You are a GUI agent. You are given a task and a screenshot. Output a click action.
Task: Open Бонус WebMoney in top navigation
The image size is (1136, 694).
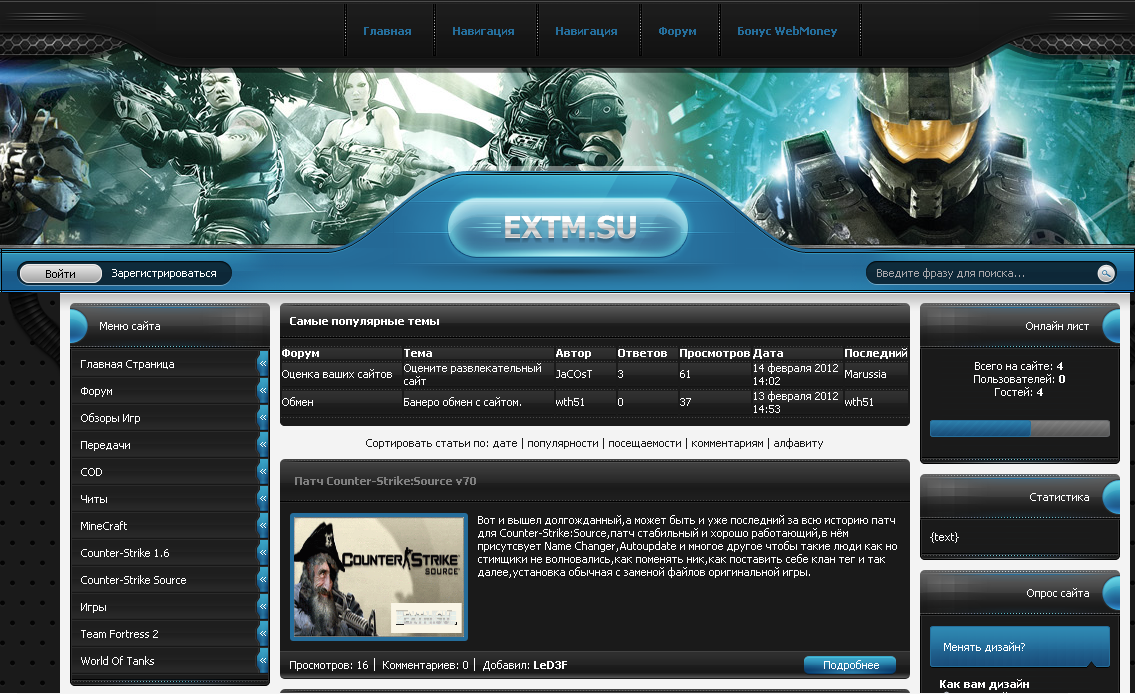[787, 31]
